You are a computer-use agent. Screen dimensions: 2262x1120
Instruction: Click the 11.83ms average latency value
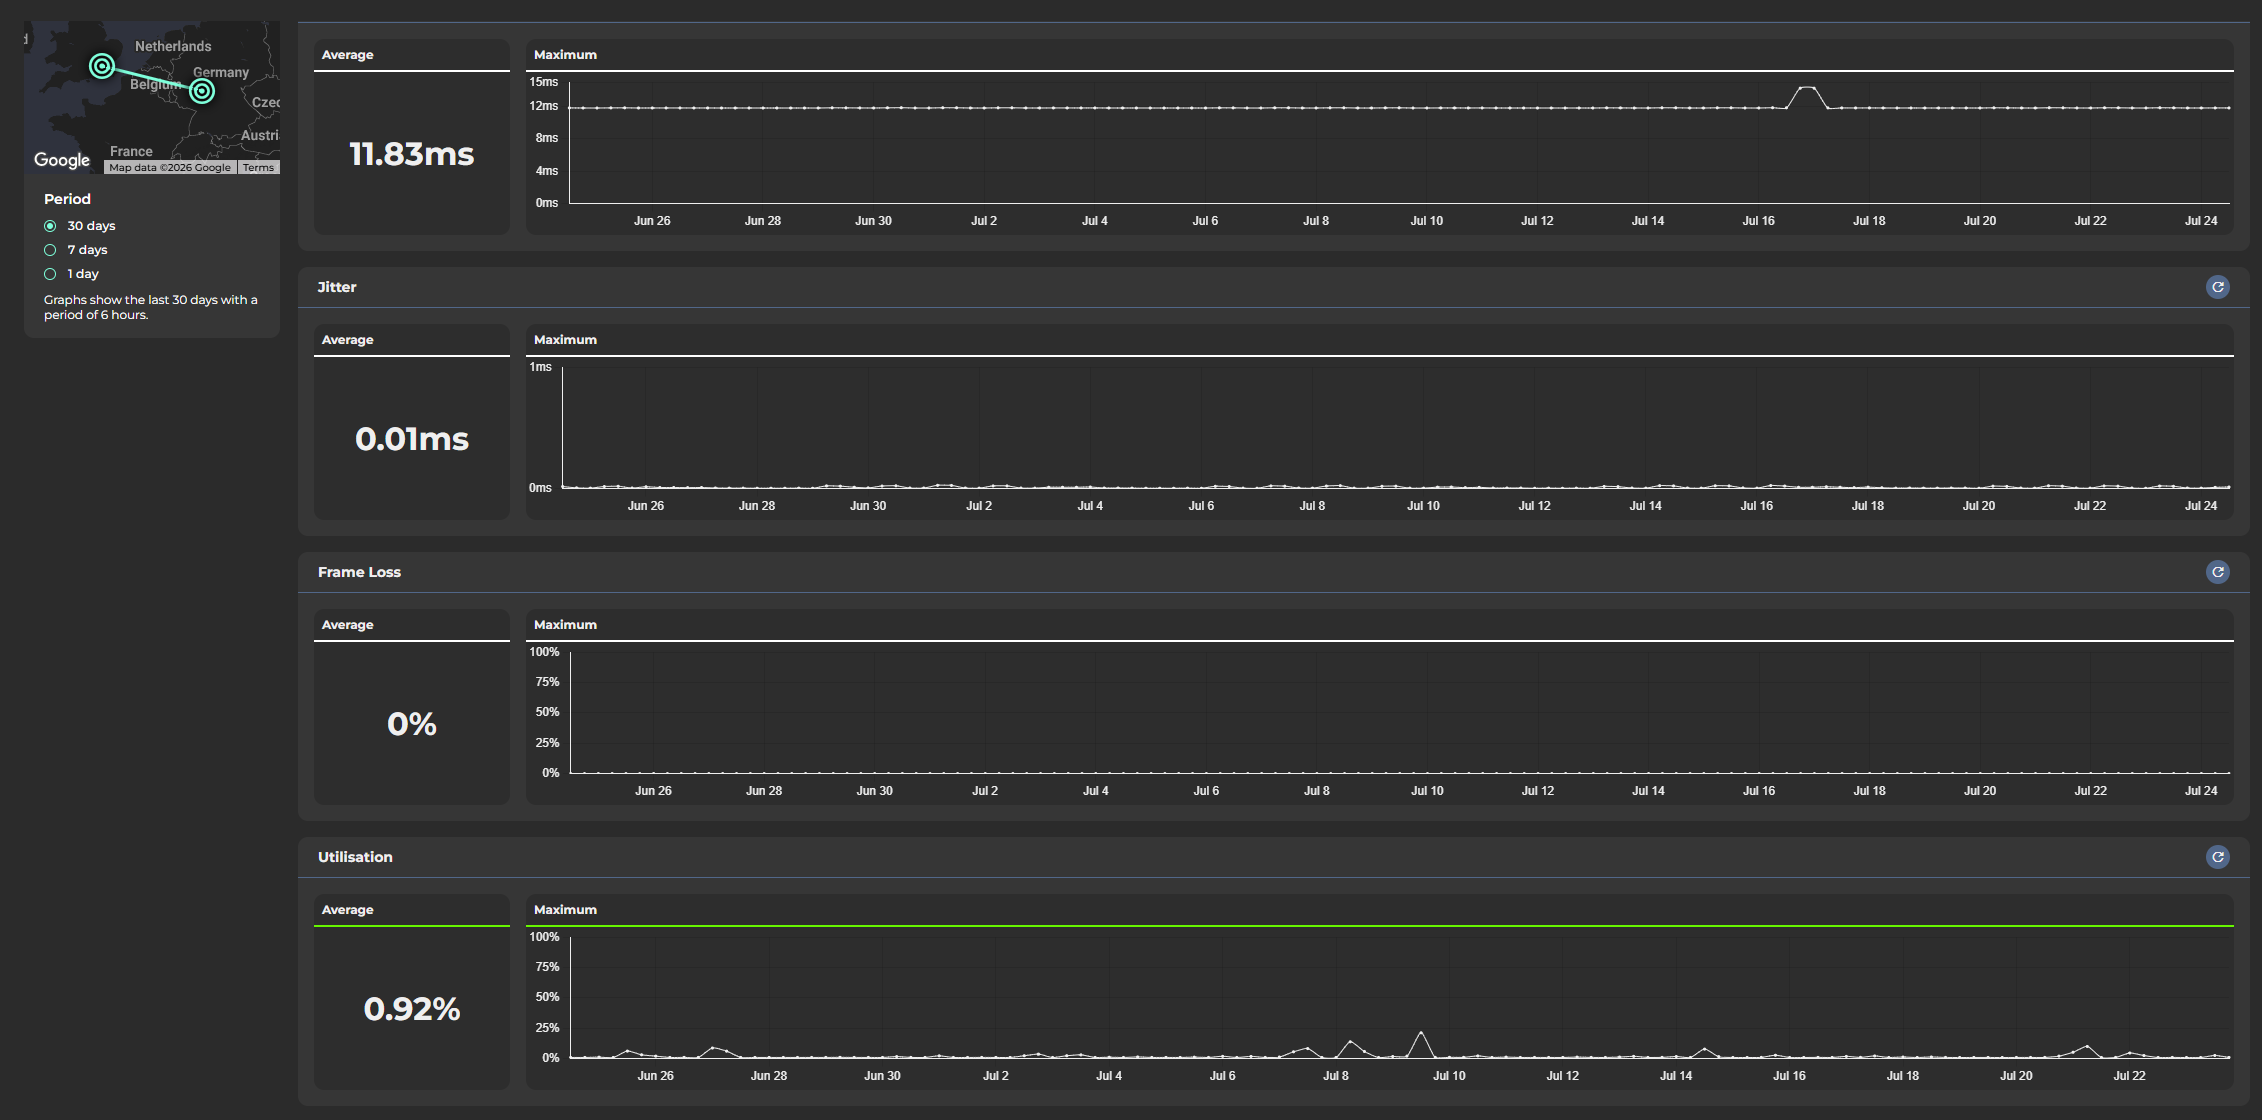click(412, 154)
